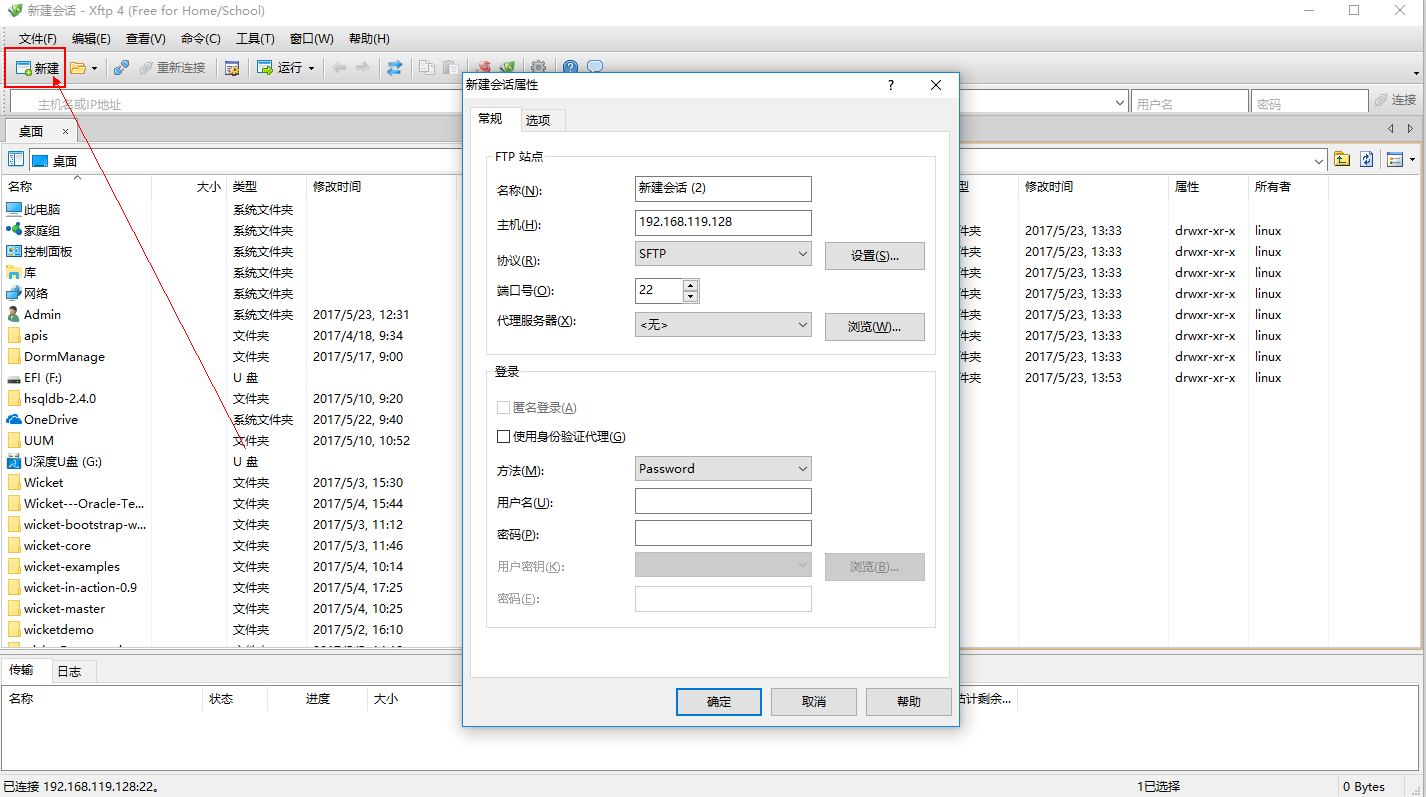This screenshot has width=1426, height=797.
Task: Click the view mode list icon in the remote pane
Action: 1394,159
